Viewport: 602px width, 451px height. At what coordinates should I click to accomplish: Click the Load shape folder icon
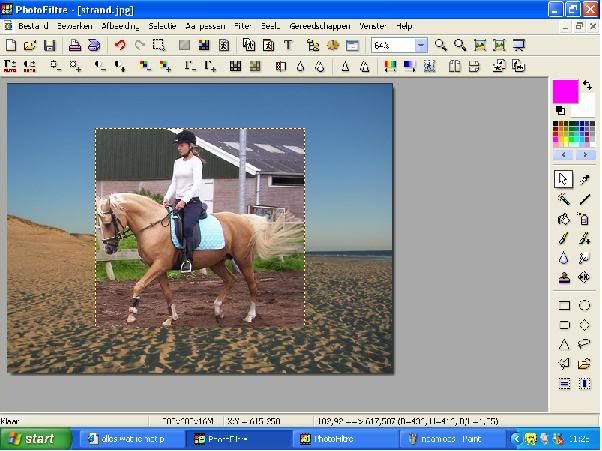point(584,363)
